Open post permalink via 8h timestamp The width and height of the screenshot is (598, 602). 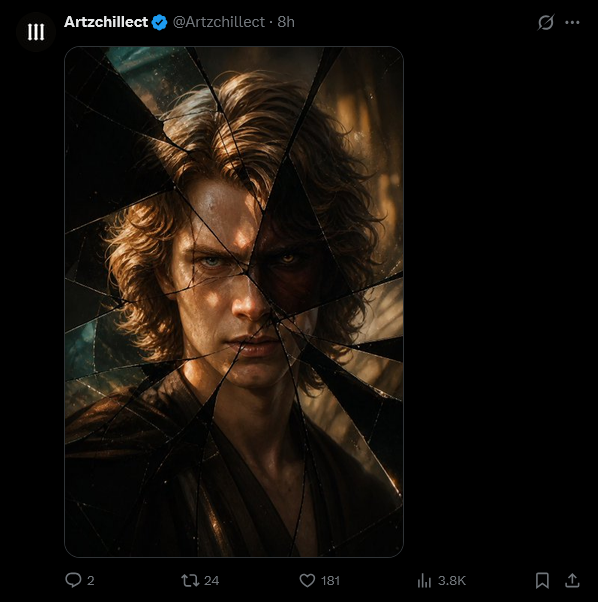[x=286, y=22]
